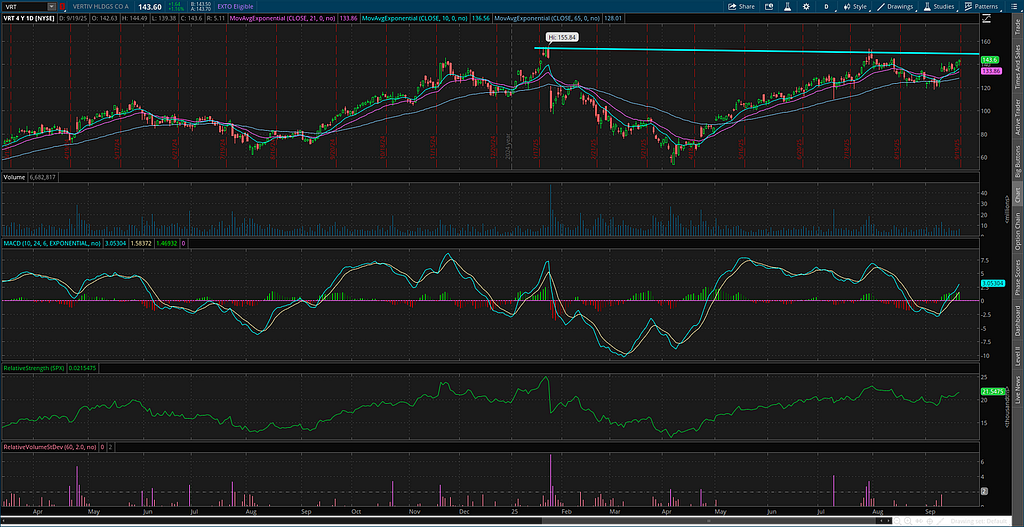Open the Drawings dropdown menu

(x=897, y=7)
